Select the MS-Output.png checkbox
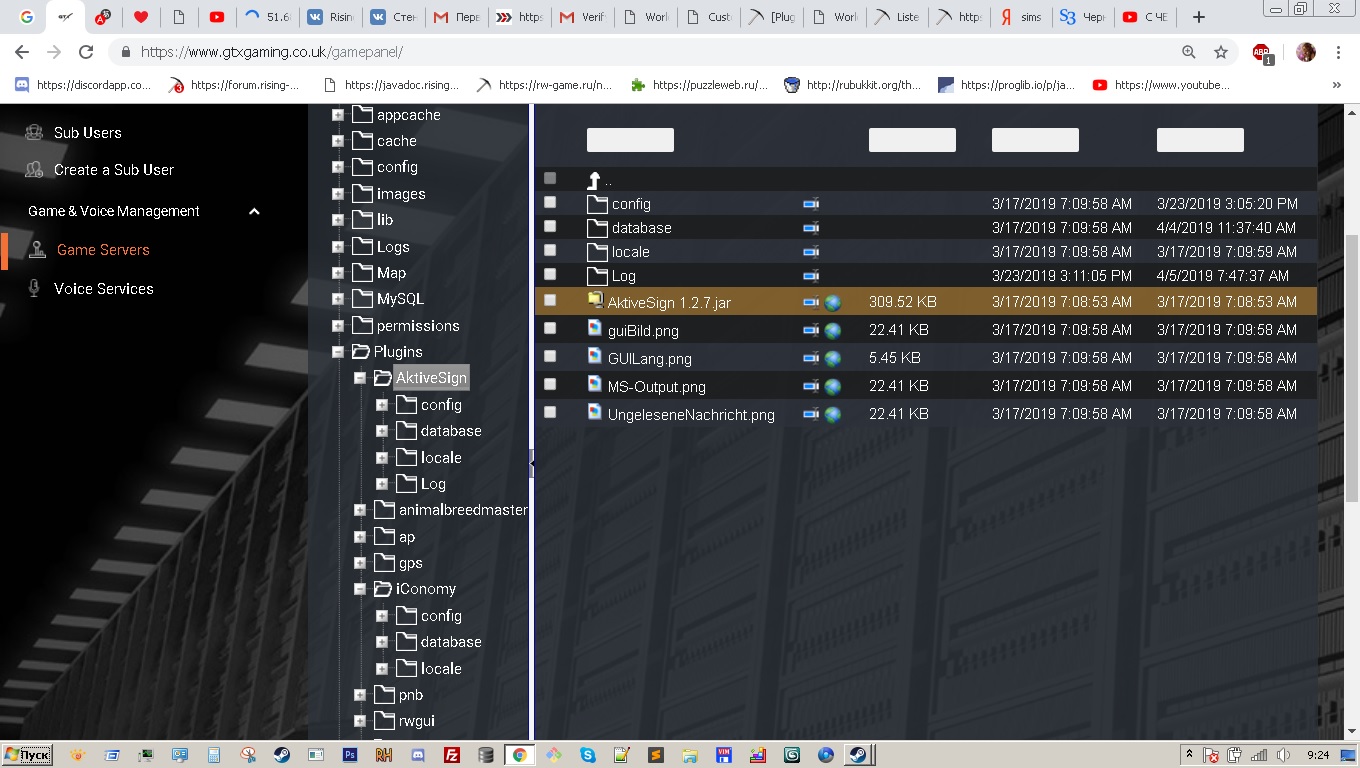 (550, 384)
